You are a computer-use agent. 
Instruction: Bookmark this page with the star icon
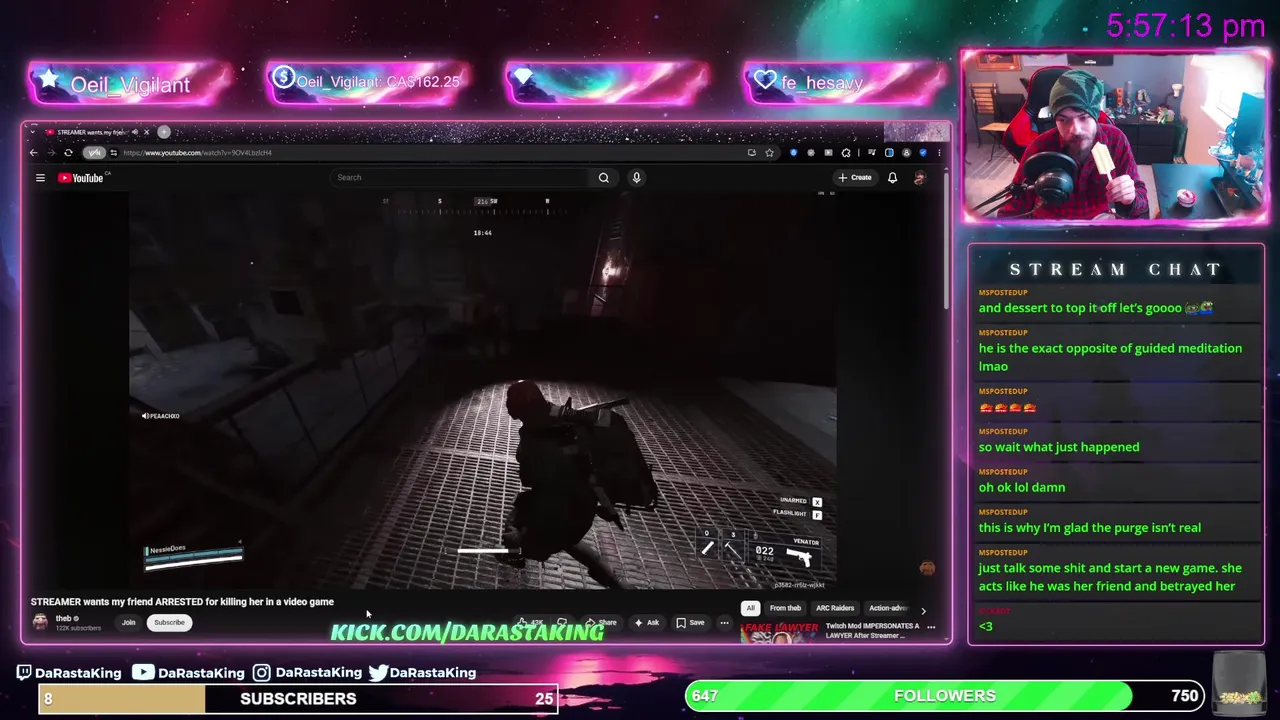[x=769, y=152]
